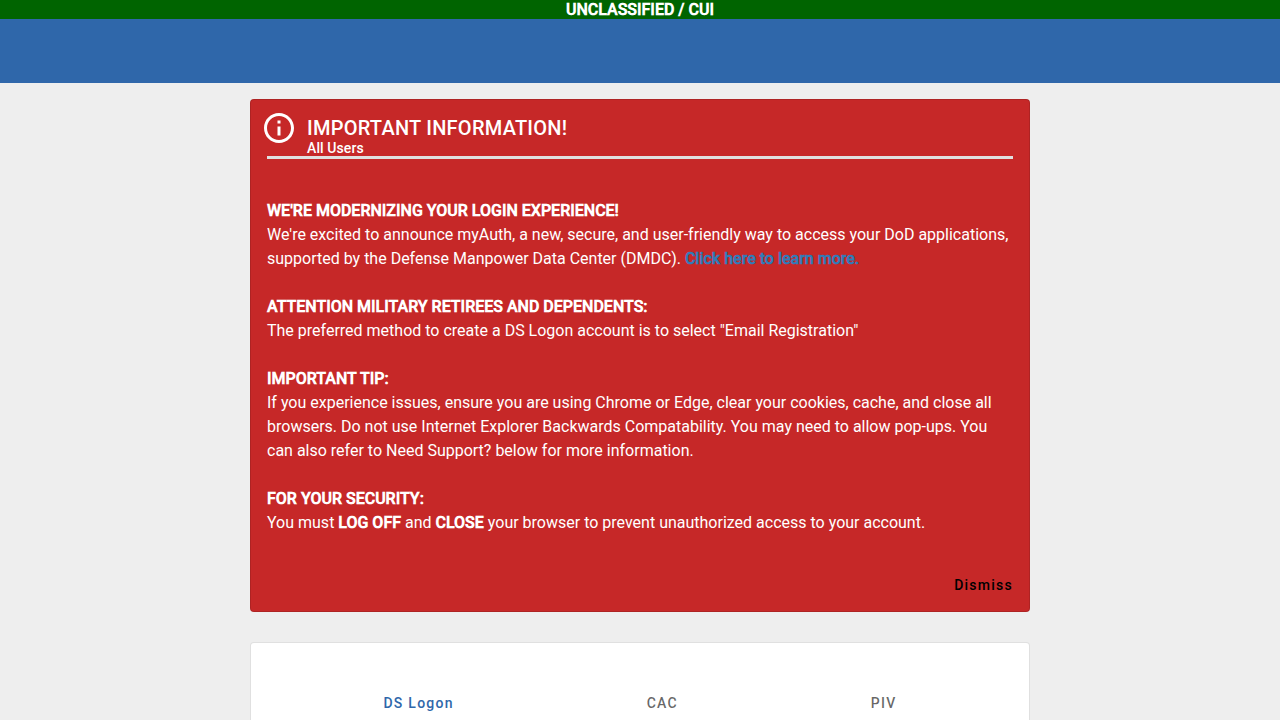
Task: Click the 'IMPORTANT TIP:' heading
Action: [328, 378]
